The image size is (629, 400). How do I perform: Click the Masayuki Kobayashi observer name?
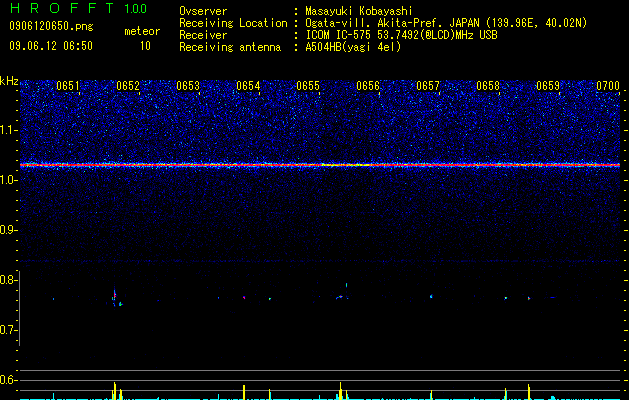359,11
